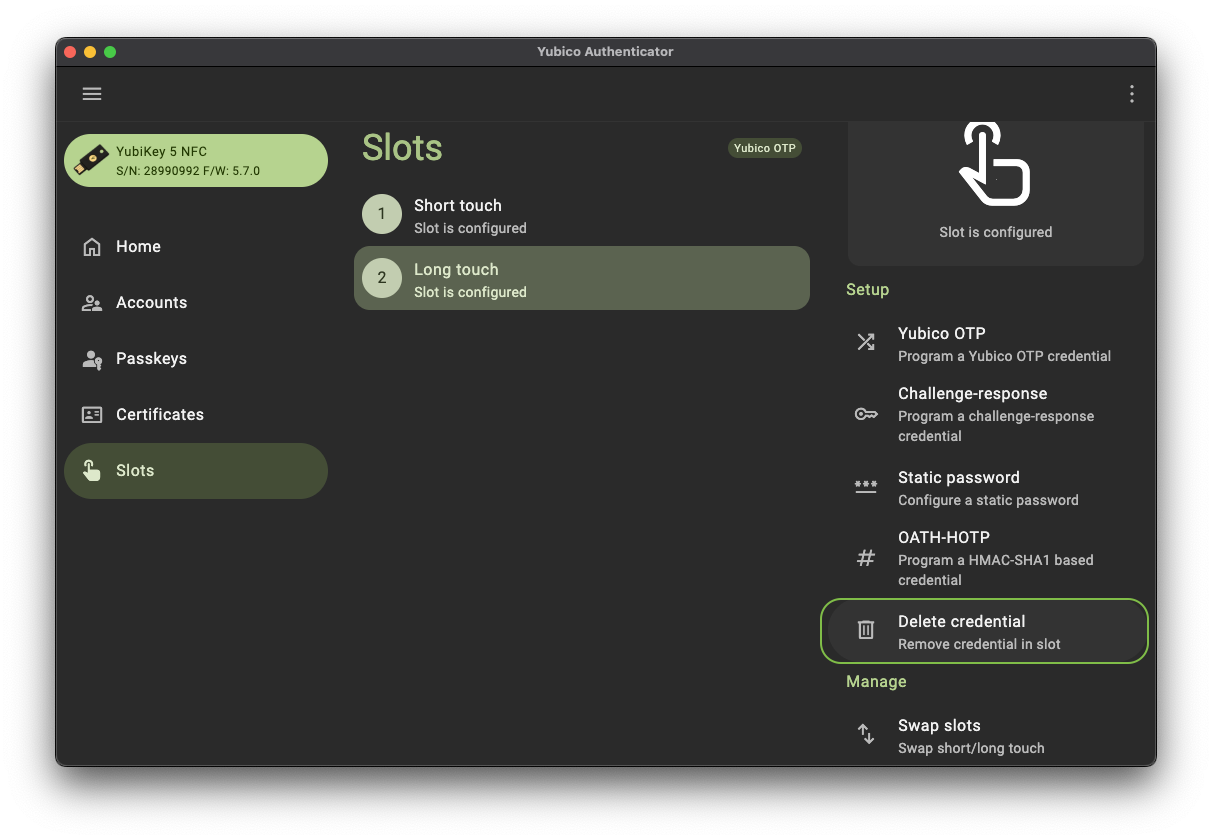Viewport: 1212px width, 840px height.
Task: Click the Manage section label
Action: coord(876,682)
